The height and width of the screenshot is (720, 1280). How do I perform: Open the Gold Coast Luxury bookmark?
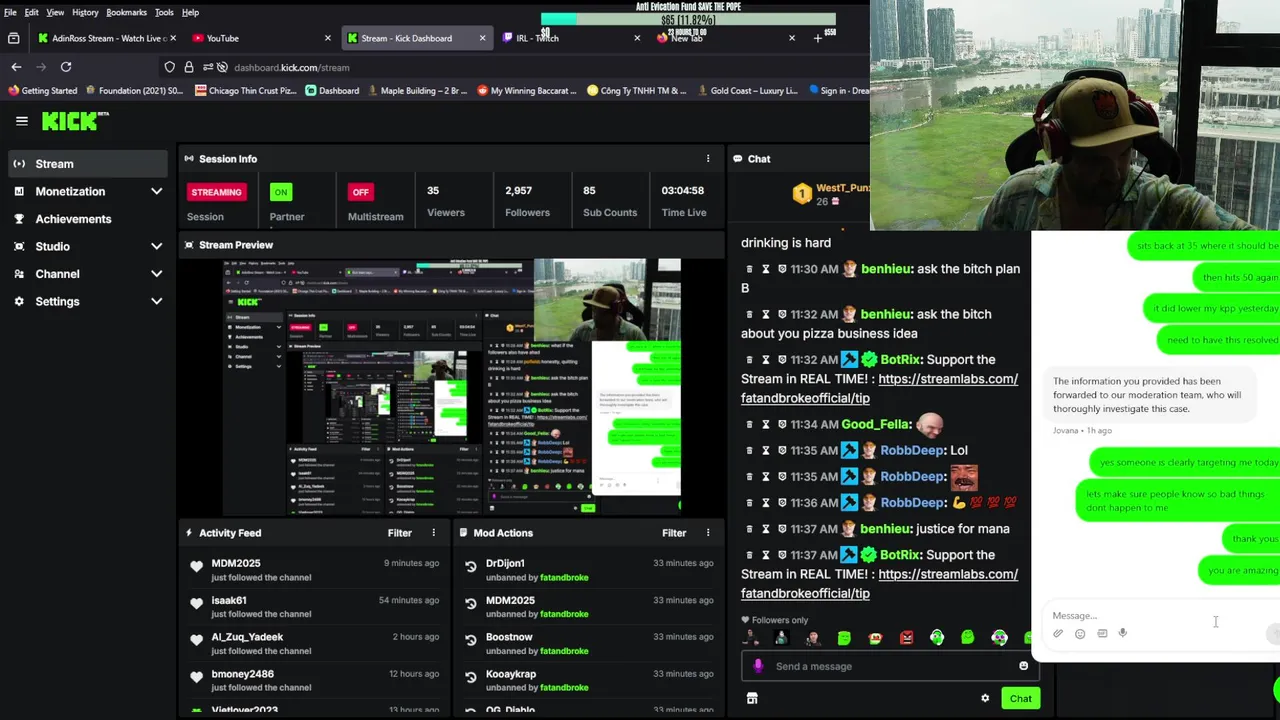746,91
